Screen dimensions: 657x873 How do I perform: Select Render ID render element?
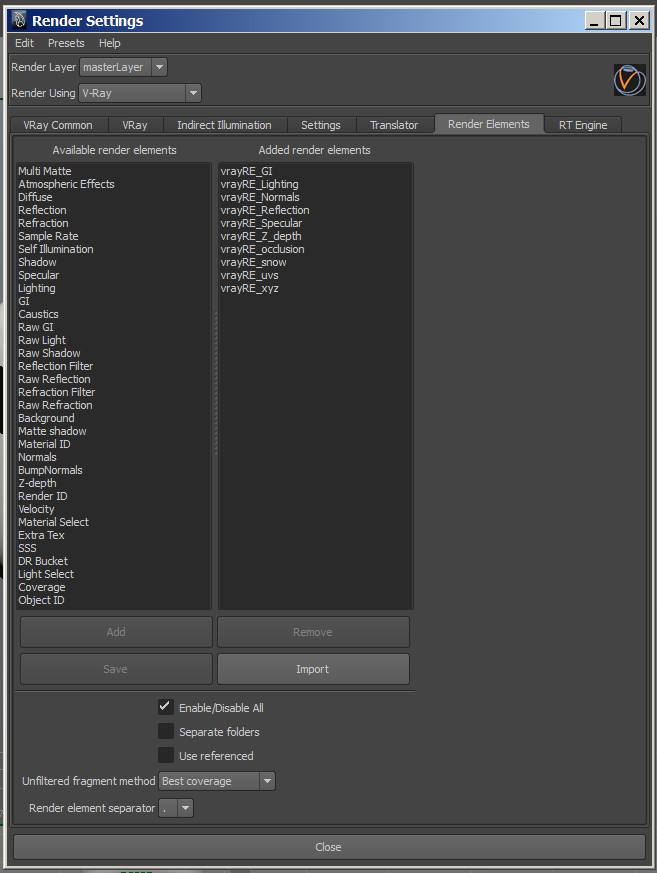coord(42,496)
